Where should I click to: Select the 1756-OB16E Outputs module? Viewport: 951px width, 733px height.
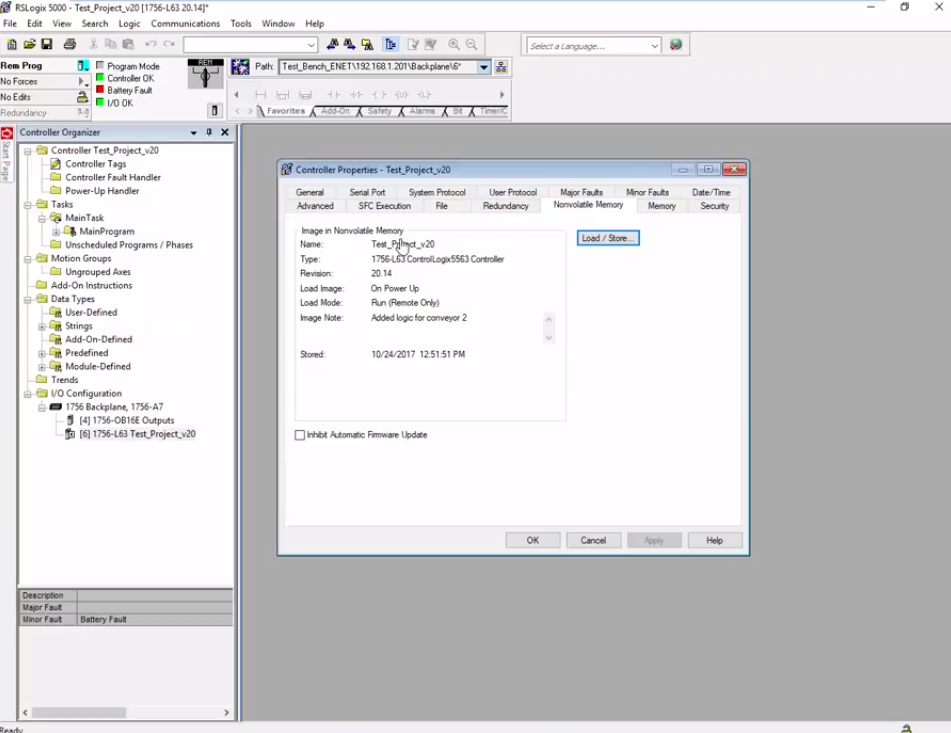click(x=126, y=421)
